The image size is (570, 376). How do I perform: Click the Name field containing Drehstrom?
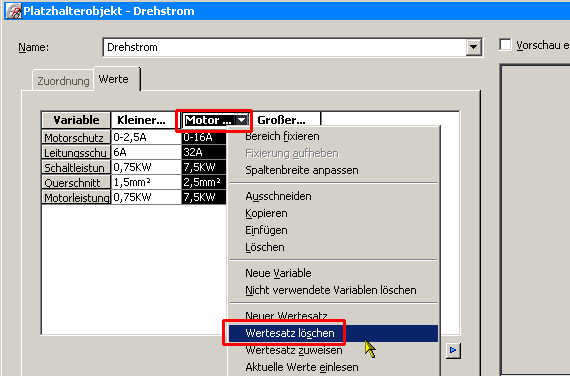click(x=285, y=47)
